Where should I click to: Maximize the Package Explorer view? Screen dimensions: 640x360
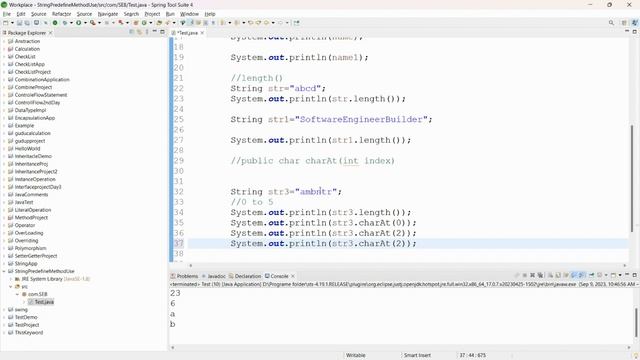pyautogui.click(x=162, y=32)
